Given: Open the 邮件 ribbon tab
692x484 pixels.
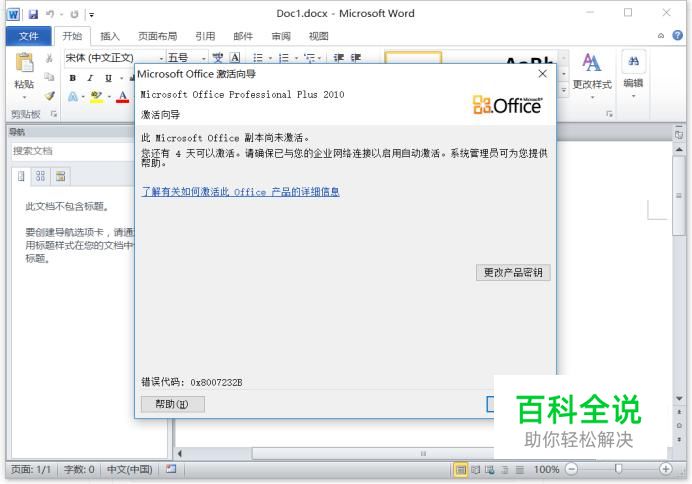Looking at the screenshot, I should pyautogui.click(x=243, y=36).
